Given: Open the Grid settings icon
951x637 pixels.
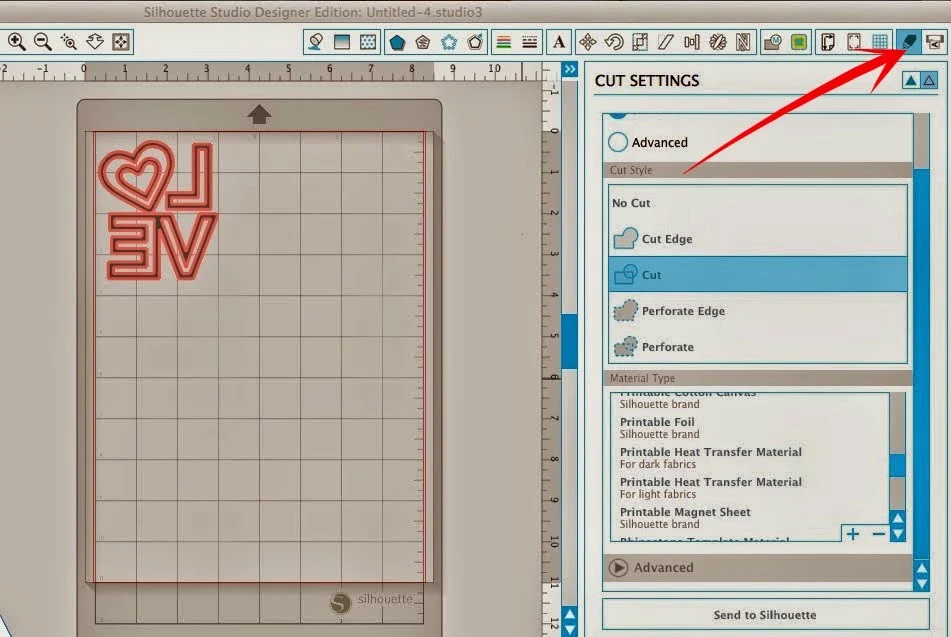Looking at the screenshot, I should click(880, 42).
